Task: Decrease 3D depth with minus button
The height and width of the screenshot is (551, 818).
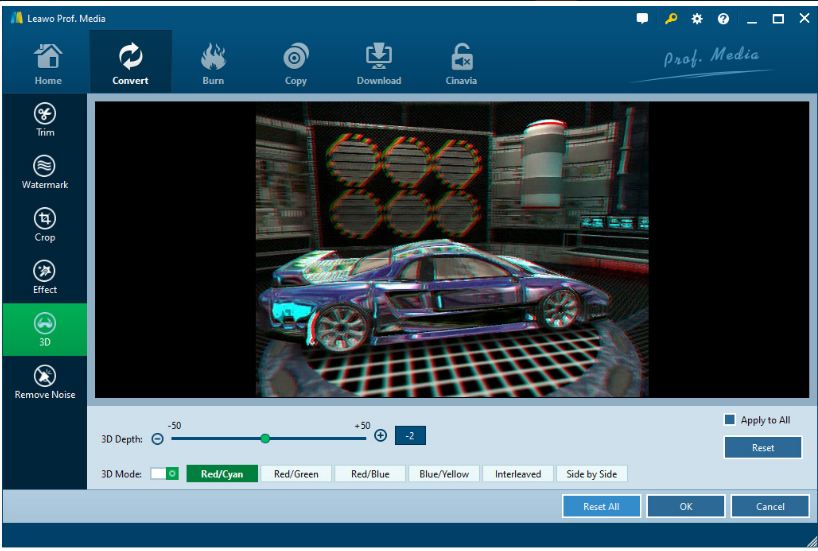Action: pos(157,438)
